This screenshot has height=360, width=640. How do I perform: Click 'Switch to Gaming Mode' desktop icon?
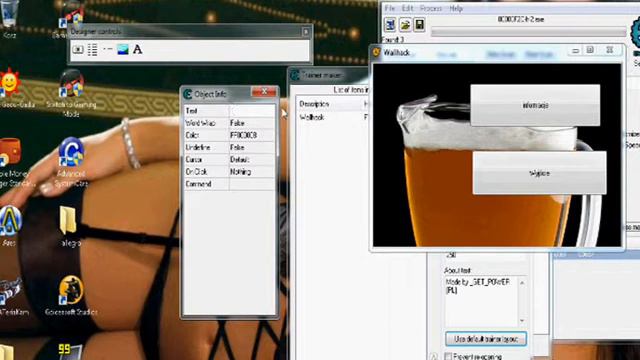click(x=71, y=84)
